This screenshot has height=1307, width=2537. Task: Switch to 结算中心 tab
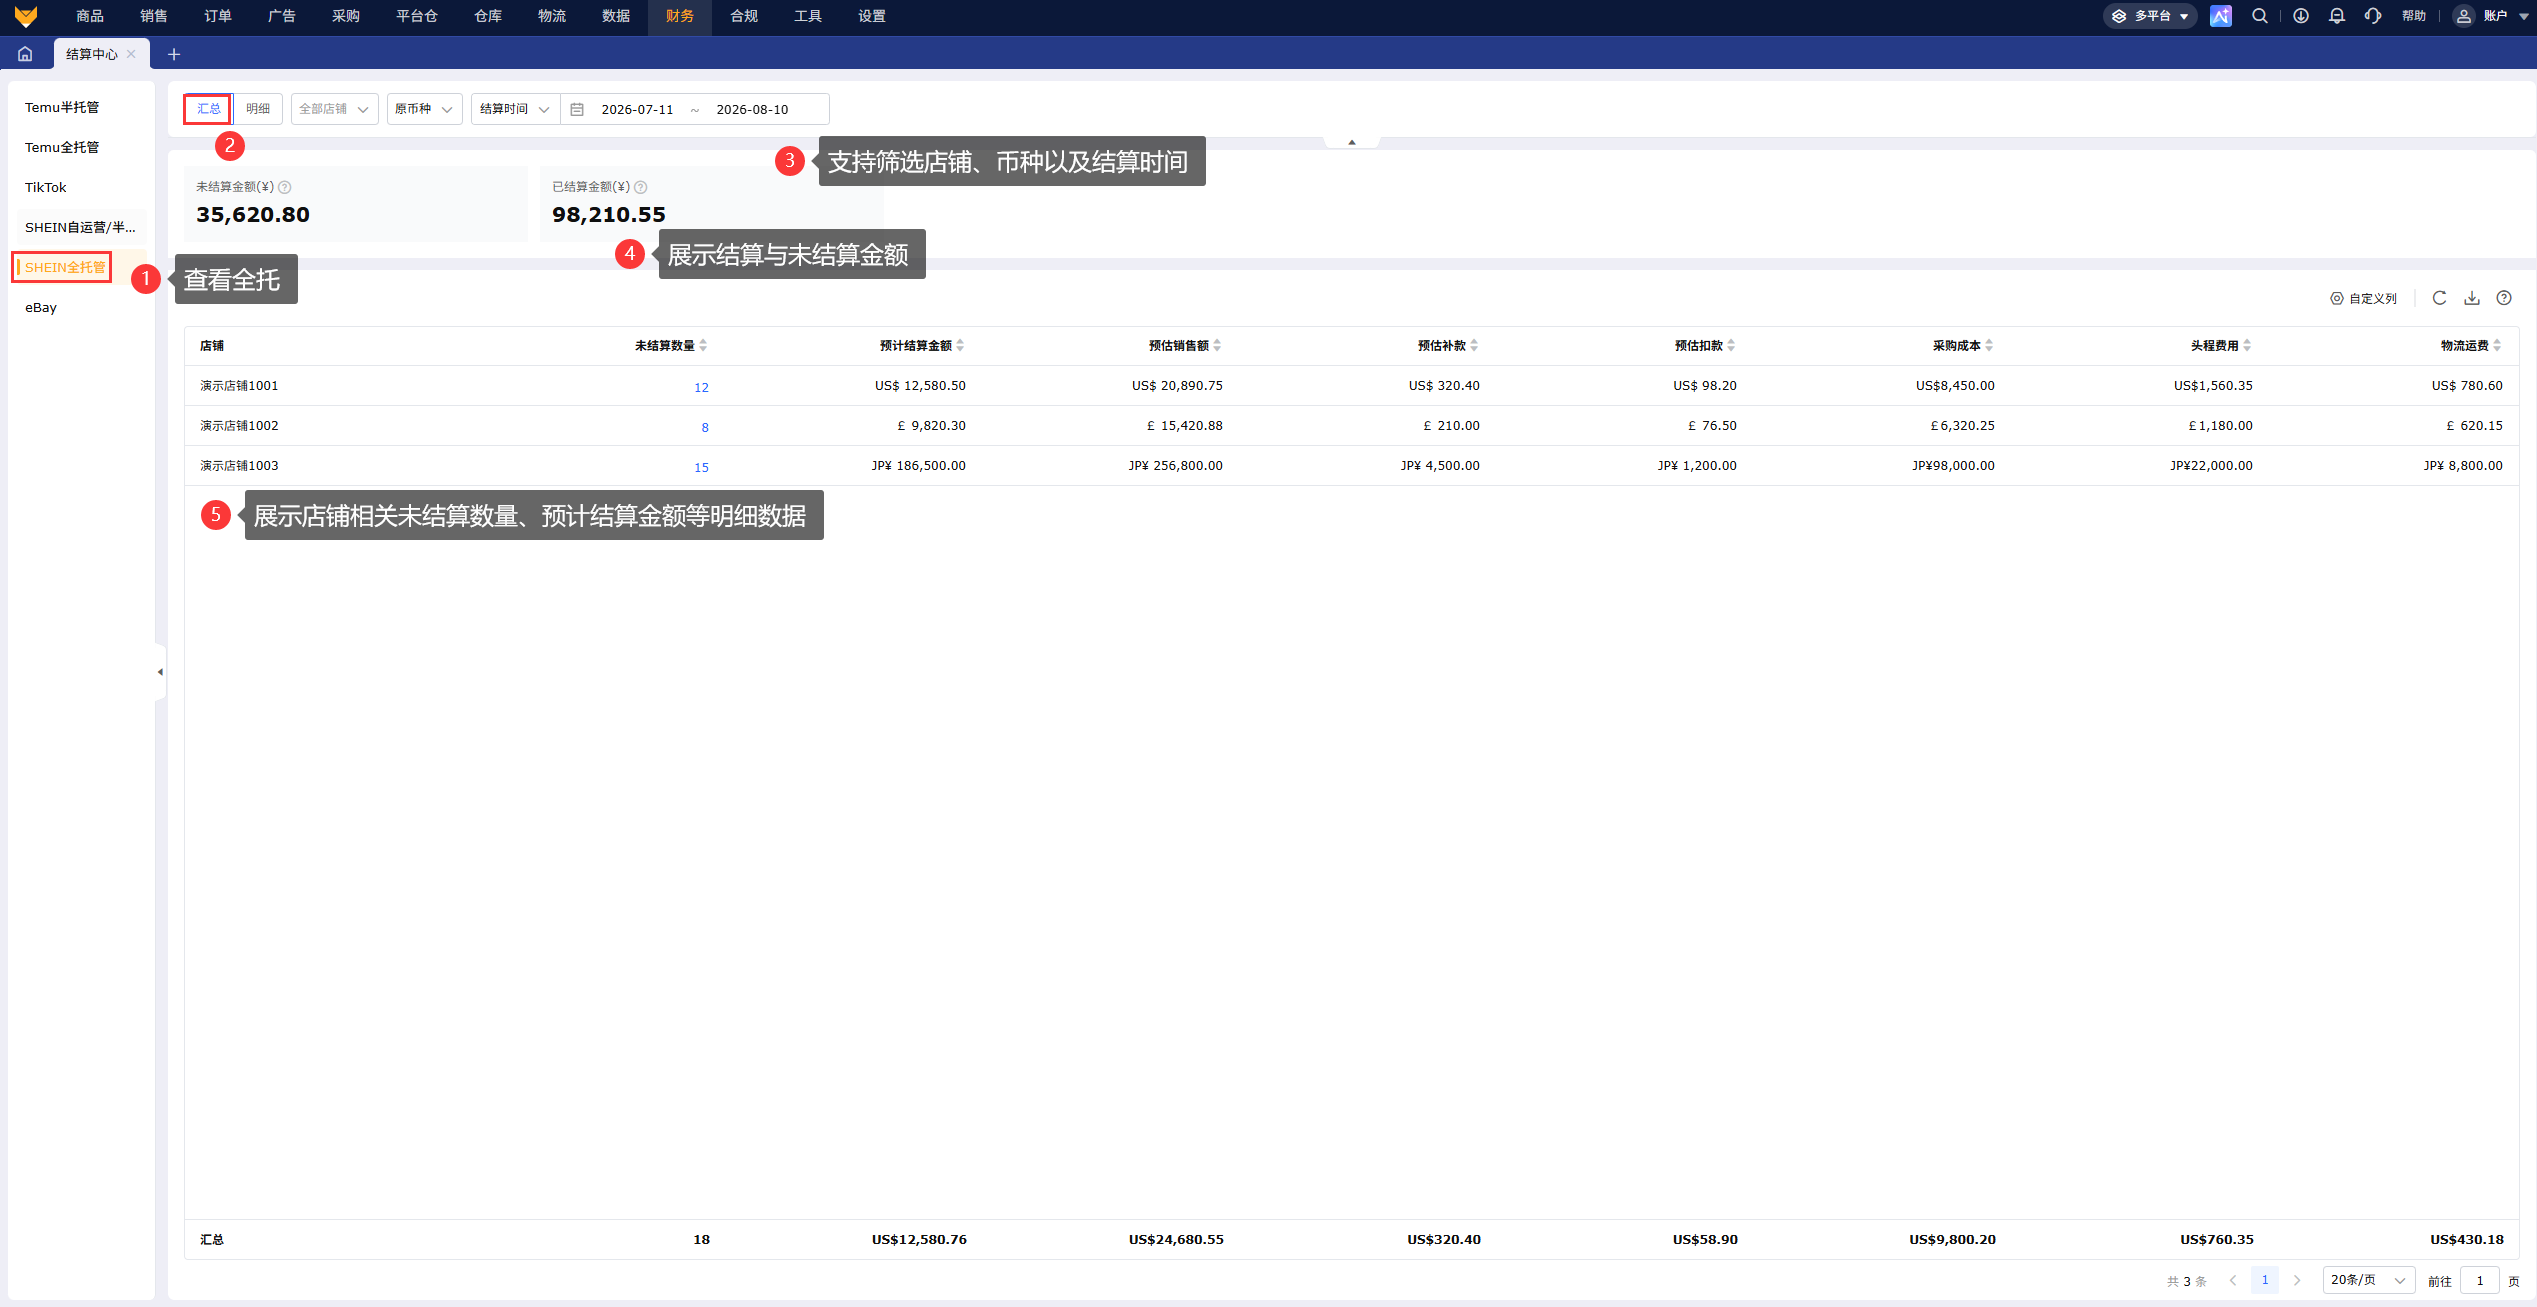[91, 54]
